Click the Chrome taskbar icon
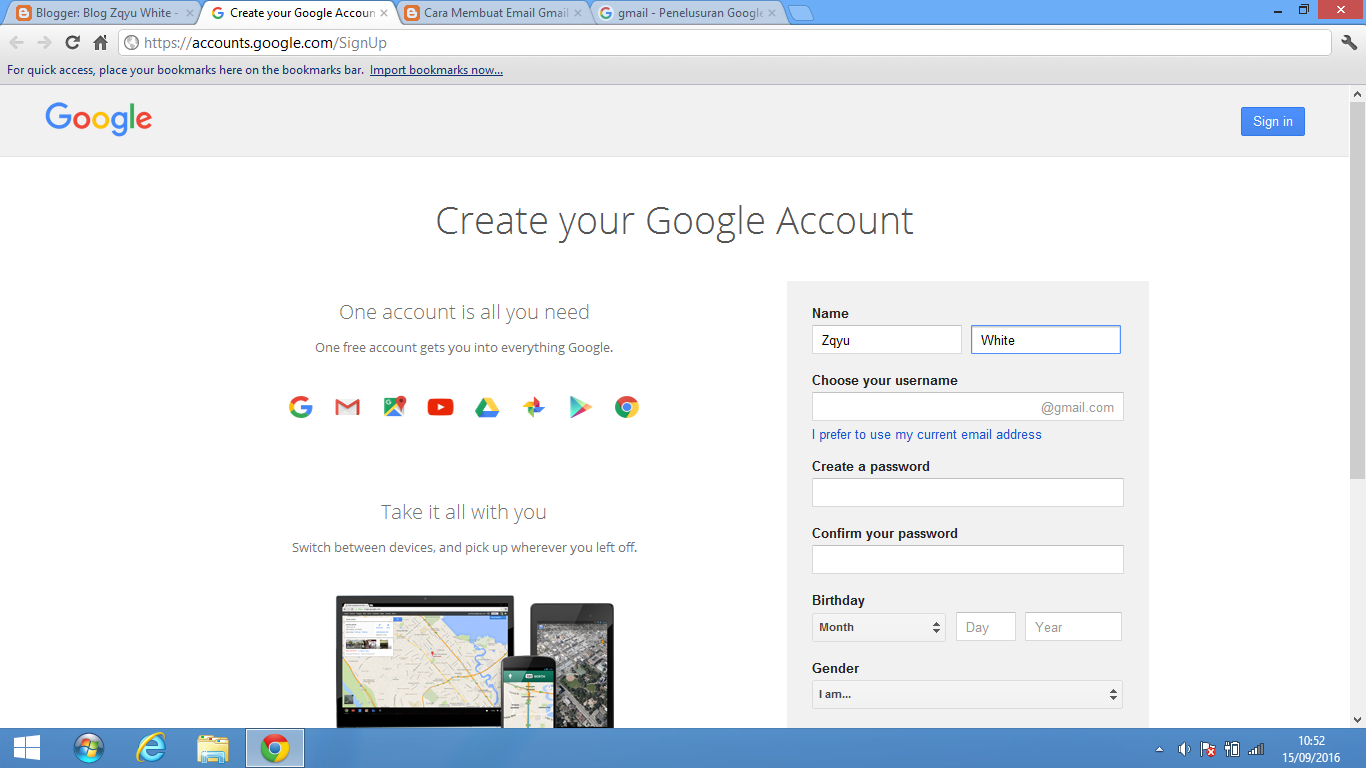 pyautogui.click(x=275, y=748)
